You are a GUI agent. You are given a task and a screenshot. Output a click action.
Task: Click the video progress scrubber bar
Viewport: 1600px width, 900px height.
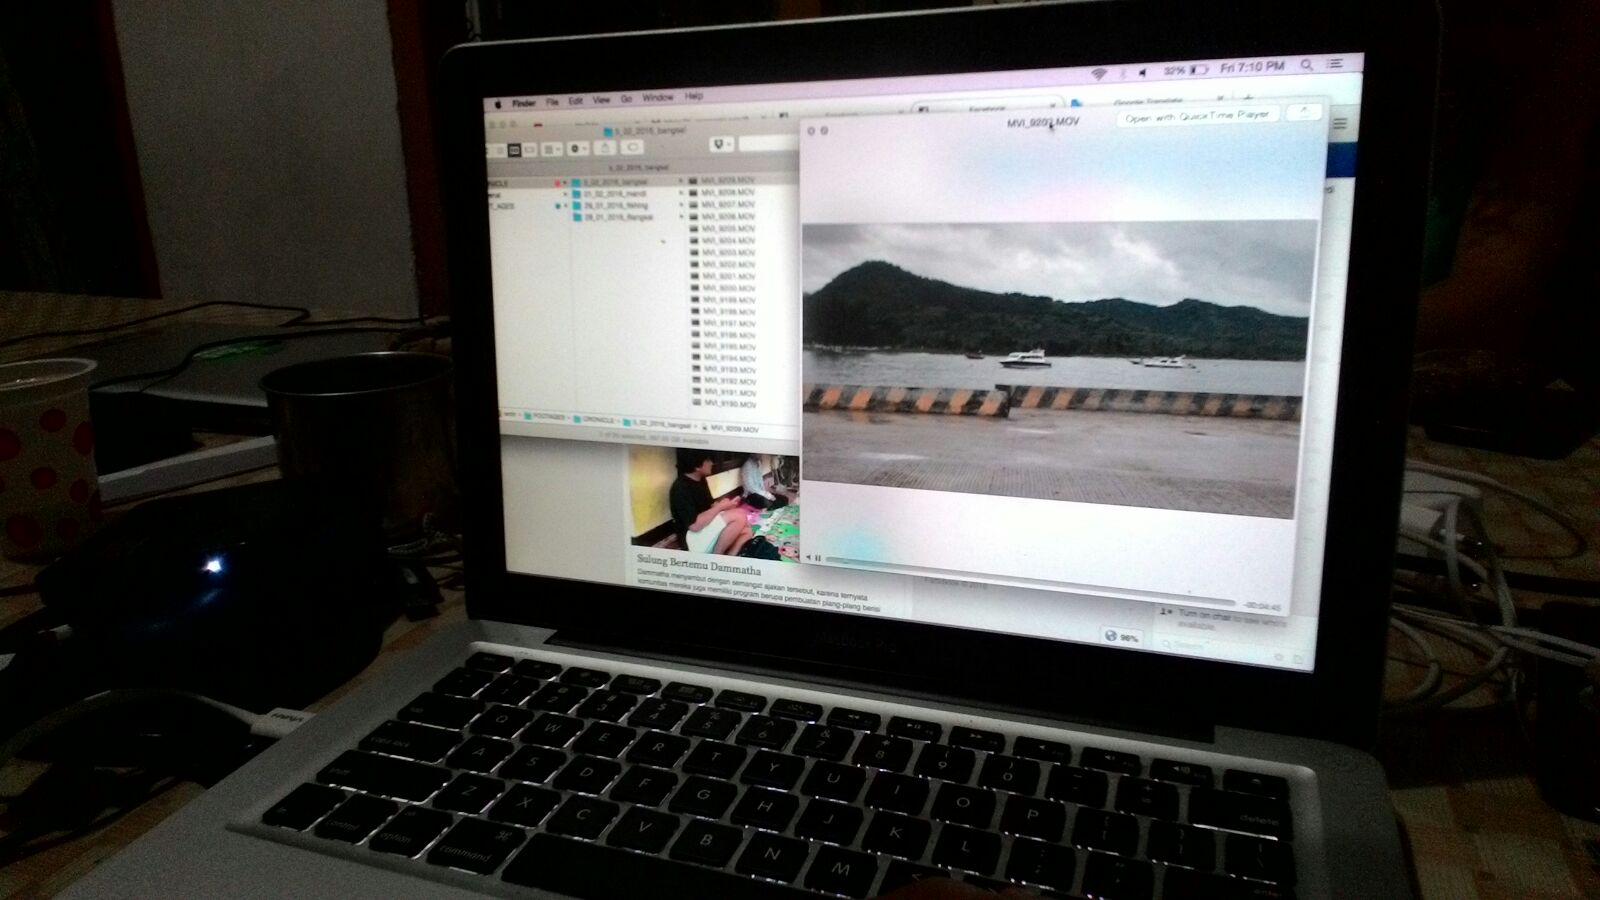pyautogui.click(x=1030, y=581)
